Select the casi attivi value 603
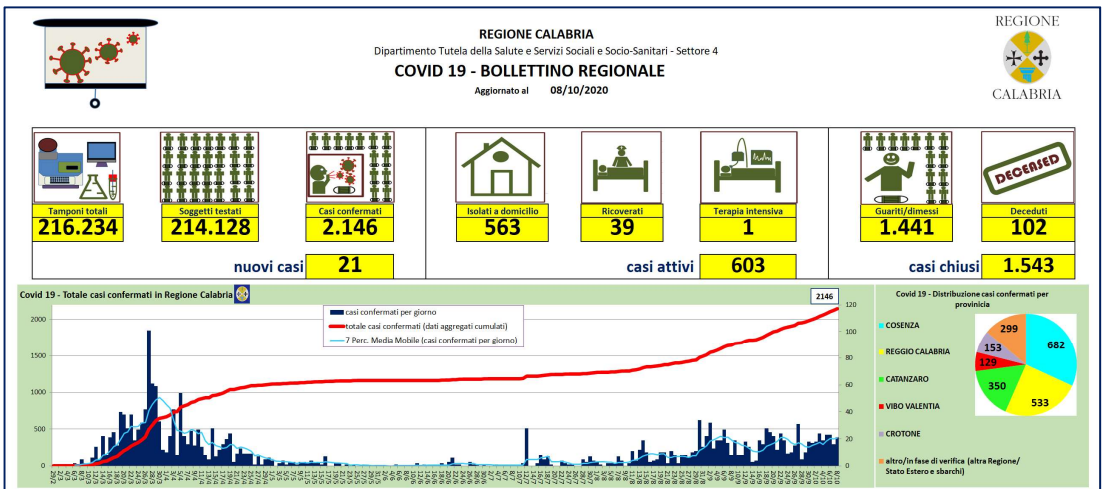 pyautogui.click(x=747, y=266)
